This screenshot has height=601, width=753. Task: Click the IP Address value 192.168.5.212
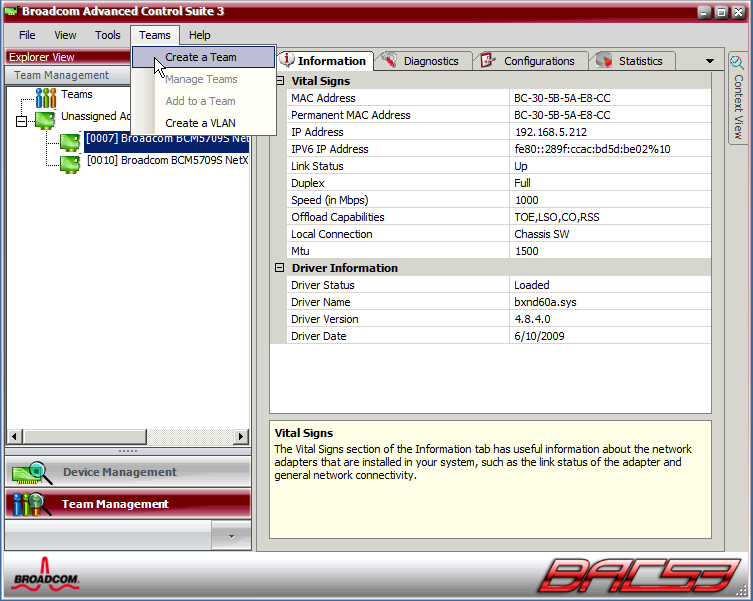tap(551, 132)
